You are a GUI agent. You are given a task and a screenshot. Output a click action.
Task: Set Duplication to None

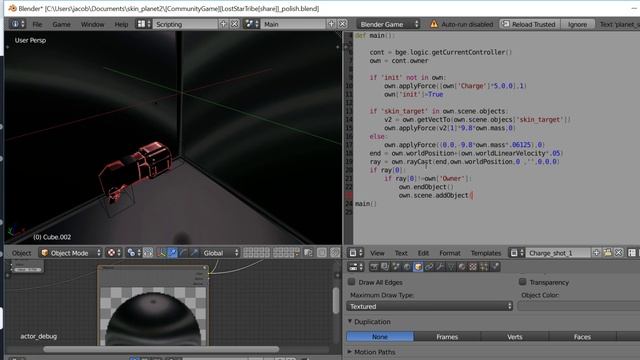point(380,337)
